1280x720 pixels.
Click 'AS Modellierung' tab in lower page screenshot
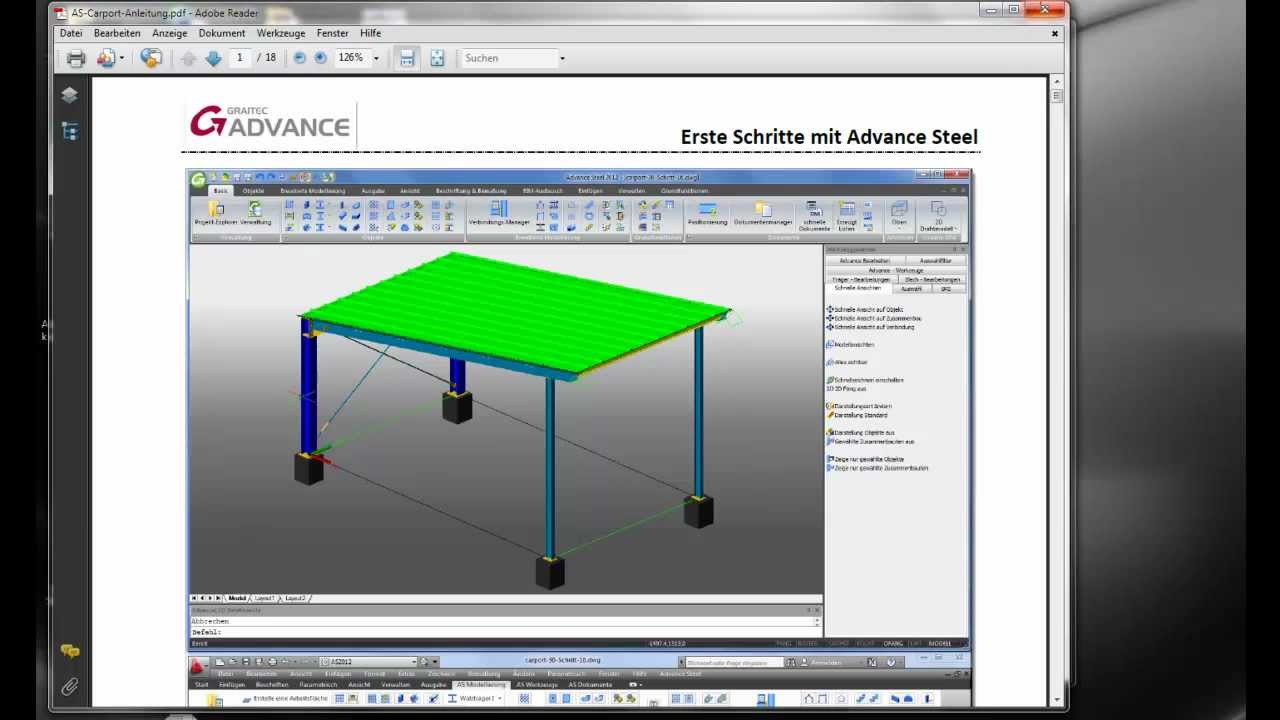point(482,685)
